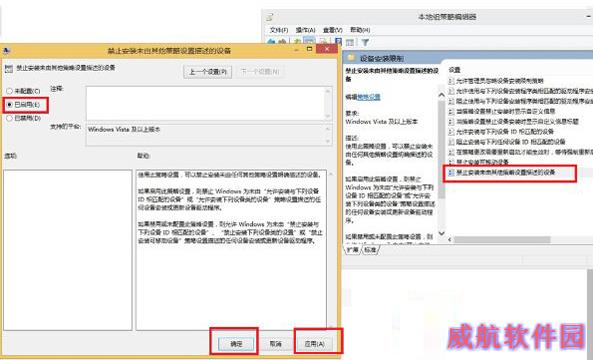The image size is (593, 360).
Task: Open the 帮助(H) menu
Action: point(360,30)
